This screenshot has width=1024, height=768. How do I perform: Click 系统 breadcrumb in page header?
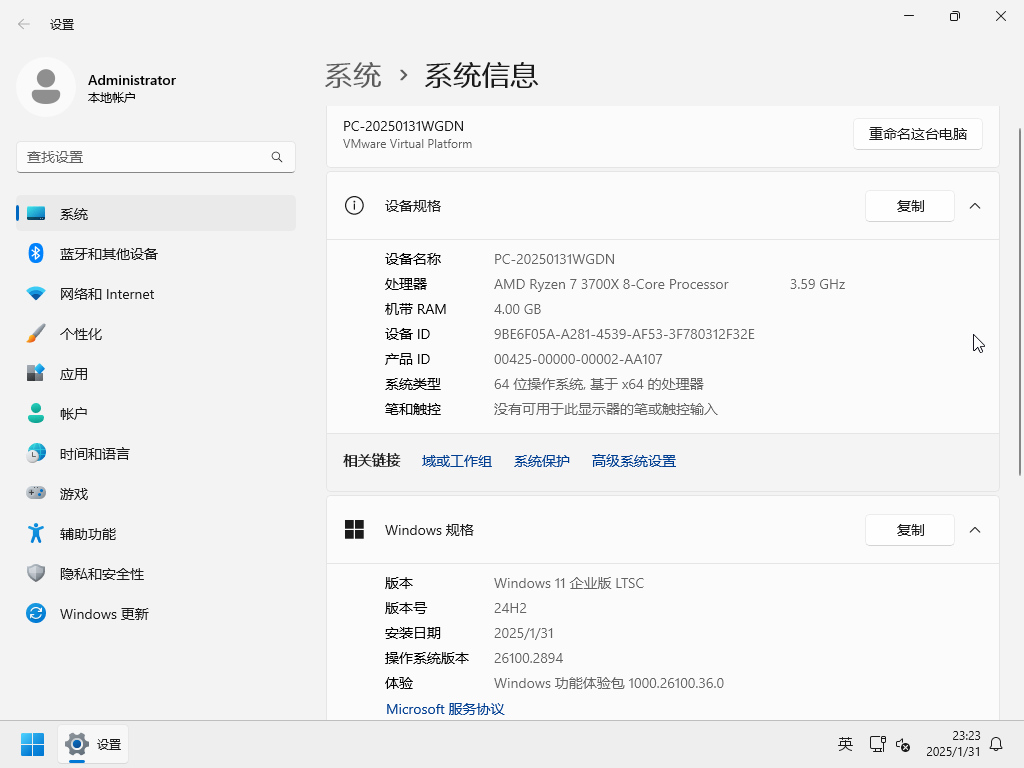click(x=353, y=75)
